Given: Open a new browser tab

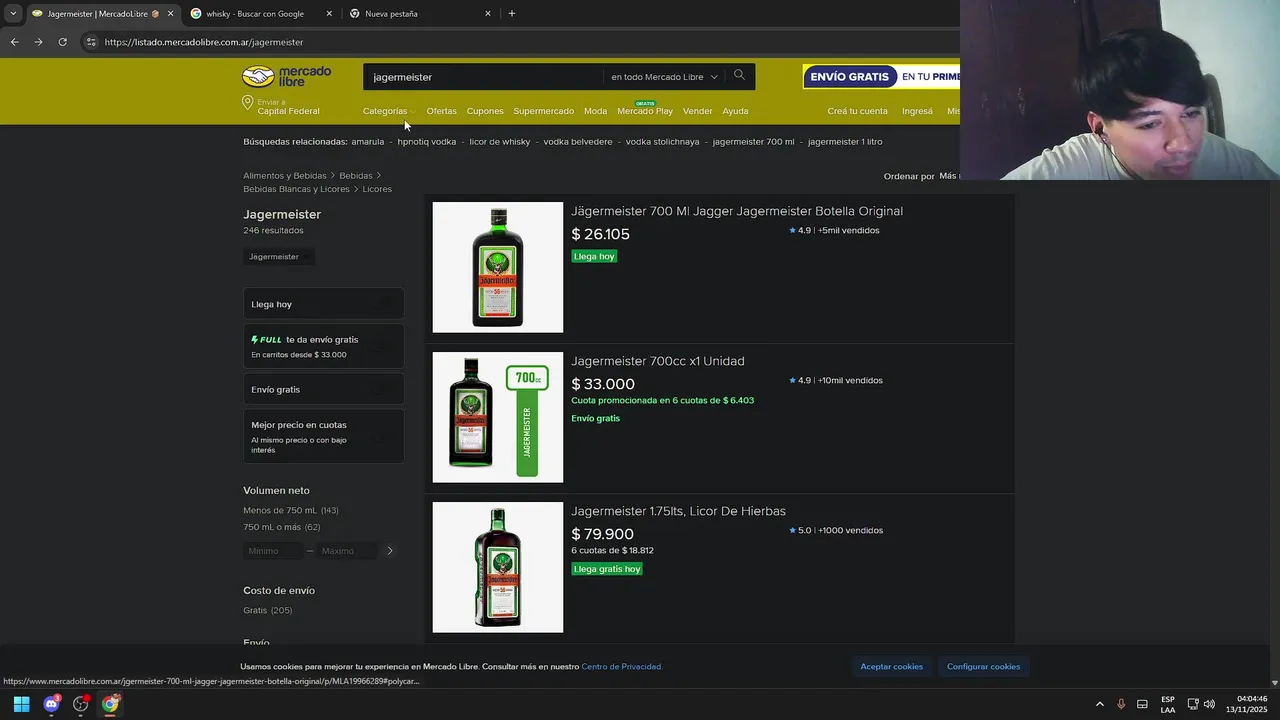Looking at the screenshot, I should pyautogui.click(x=512, y=14).
